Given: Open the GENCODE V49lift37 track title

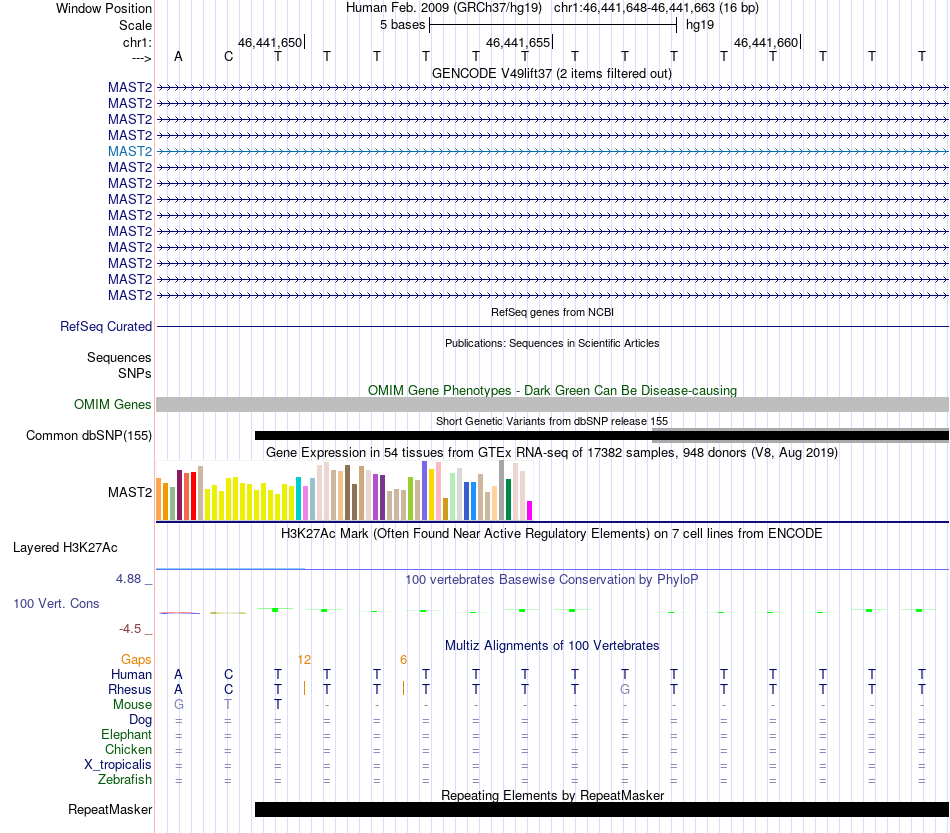Looking at the screenshot, I should [x=552, y=74].
